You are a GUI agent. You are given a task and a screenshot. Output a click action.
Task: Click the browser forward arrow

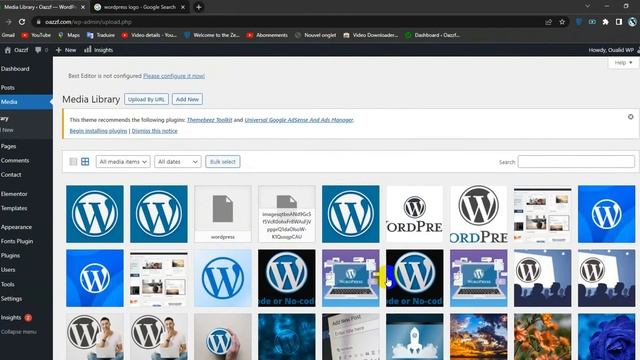pyautogui.click(x=9, y=22)
